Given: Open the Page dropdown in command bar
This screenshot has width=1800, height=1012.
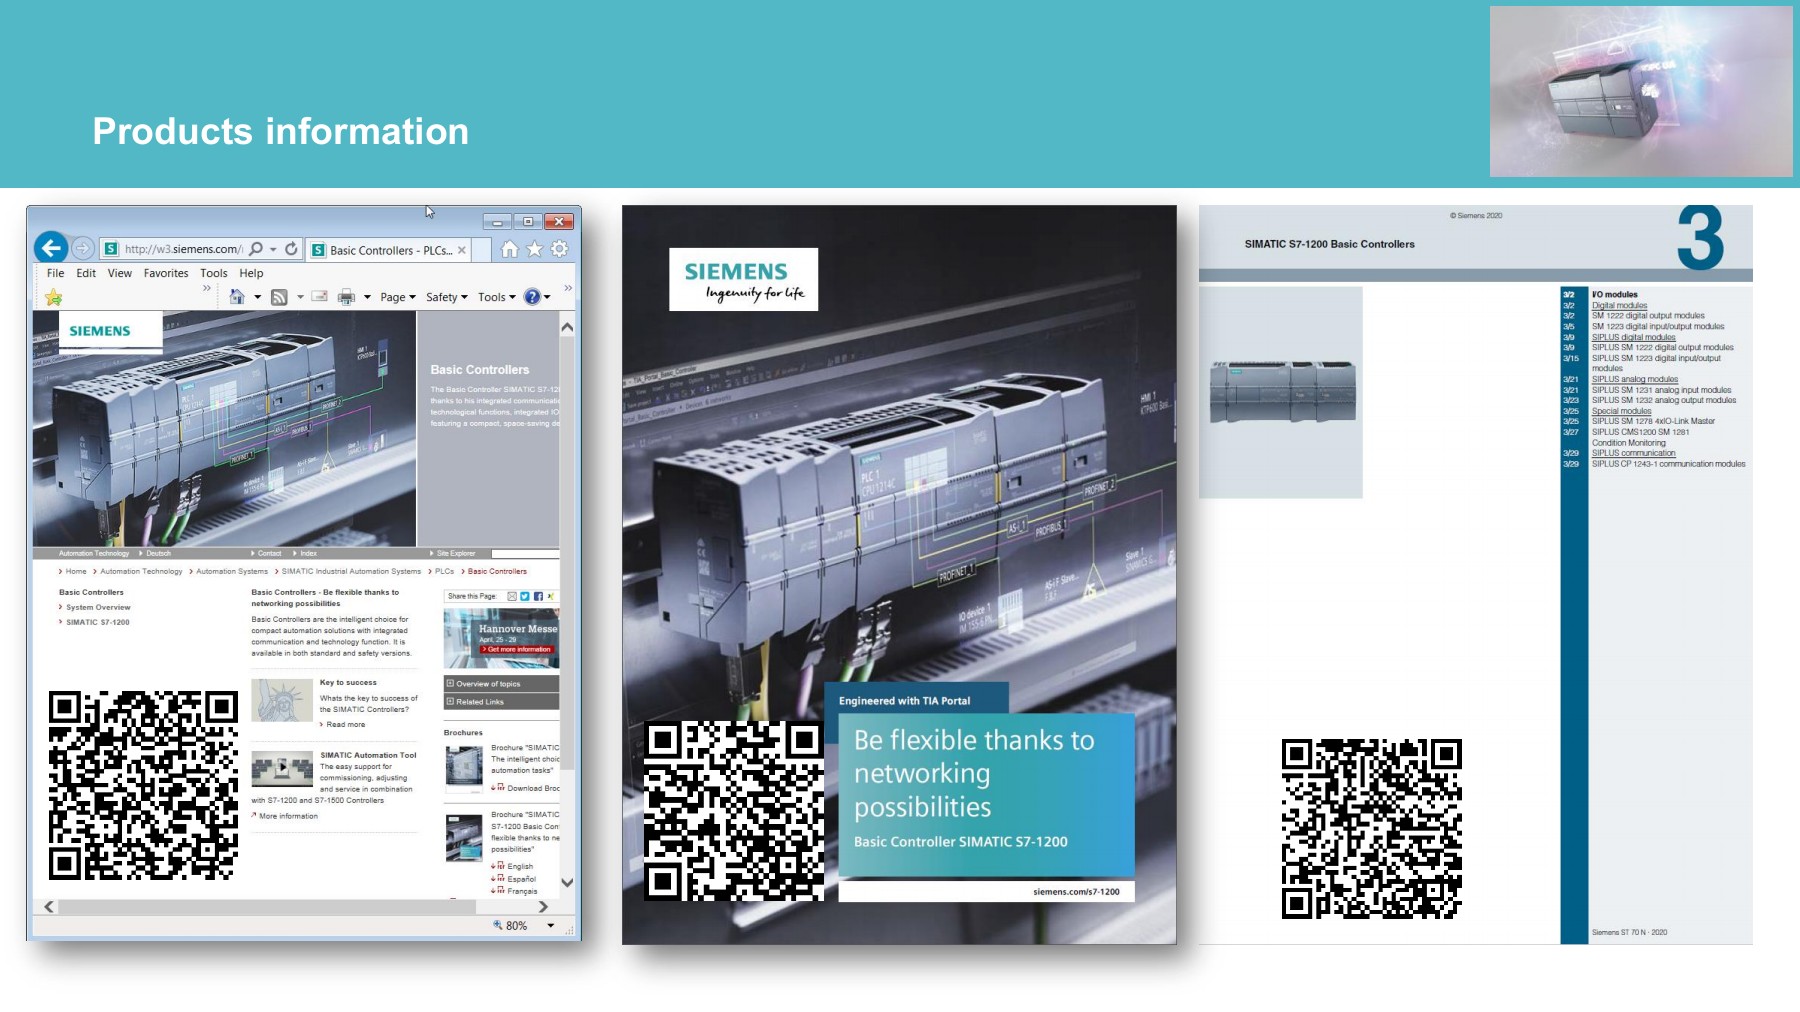Looking at the screenshot, I should pos(397,297).
